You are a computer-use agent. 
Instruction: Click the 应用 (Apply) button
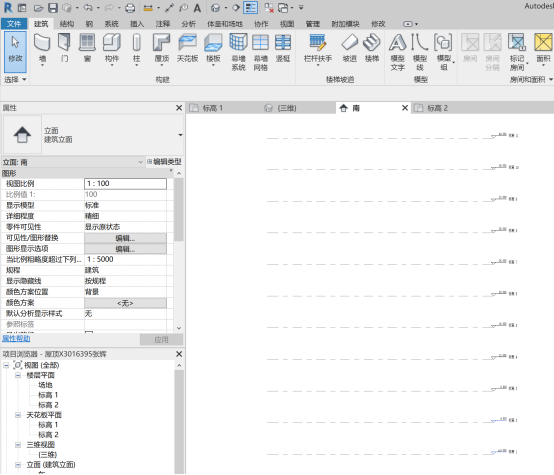(x=161, y=340)
